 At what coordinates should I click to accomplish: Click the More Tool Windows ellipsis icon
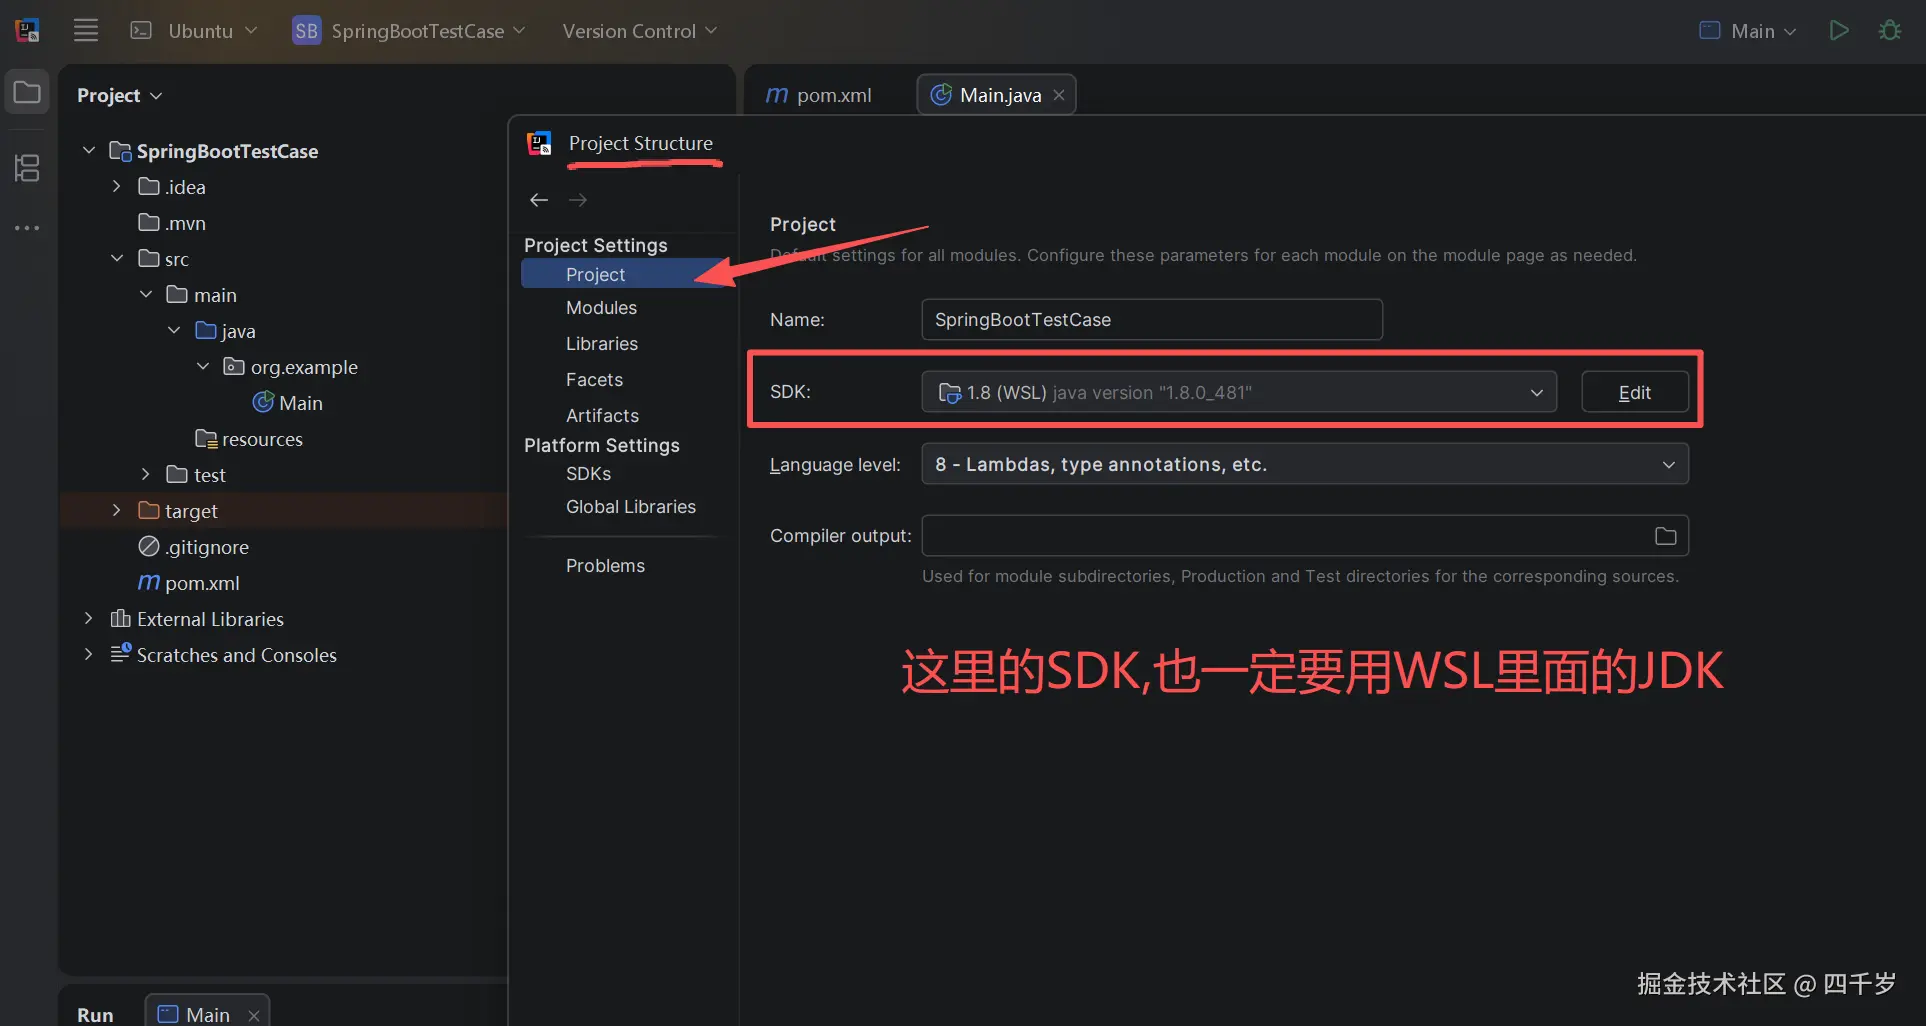click(26, 228)
